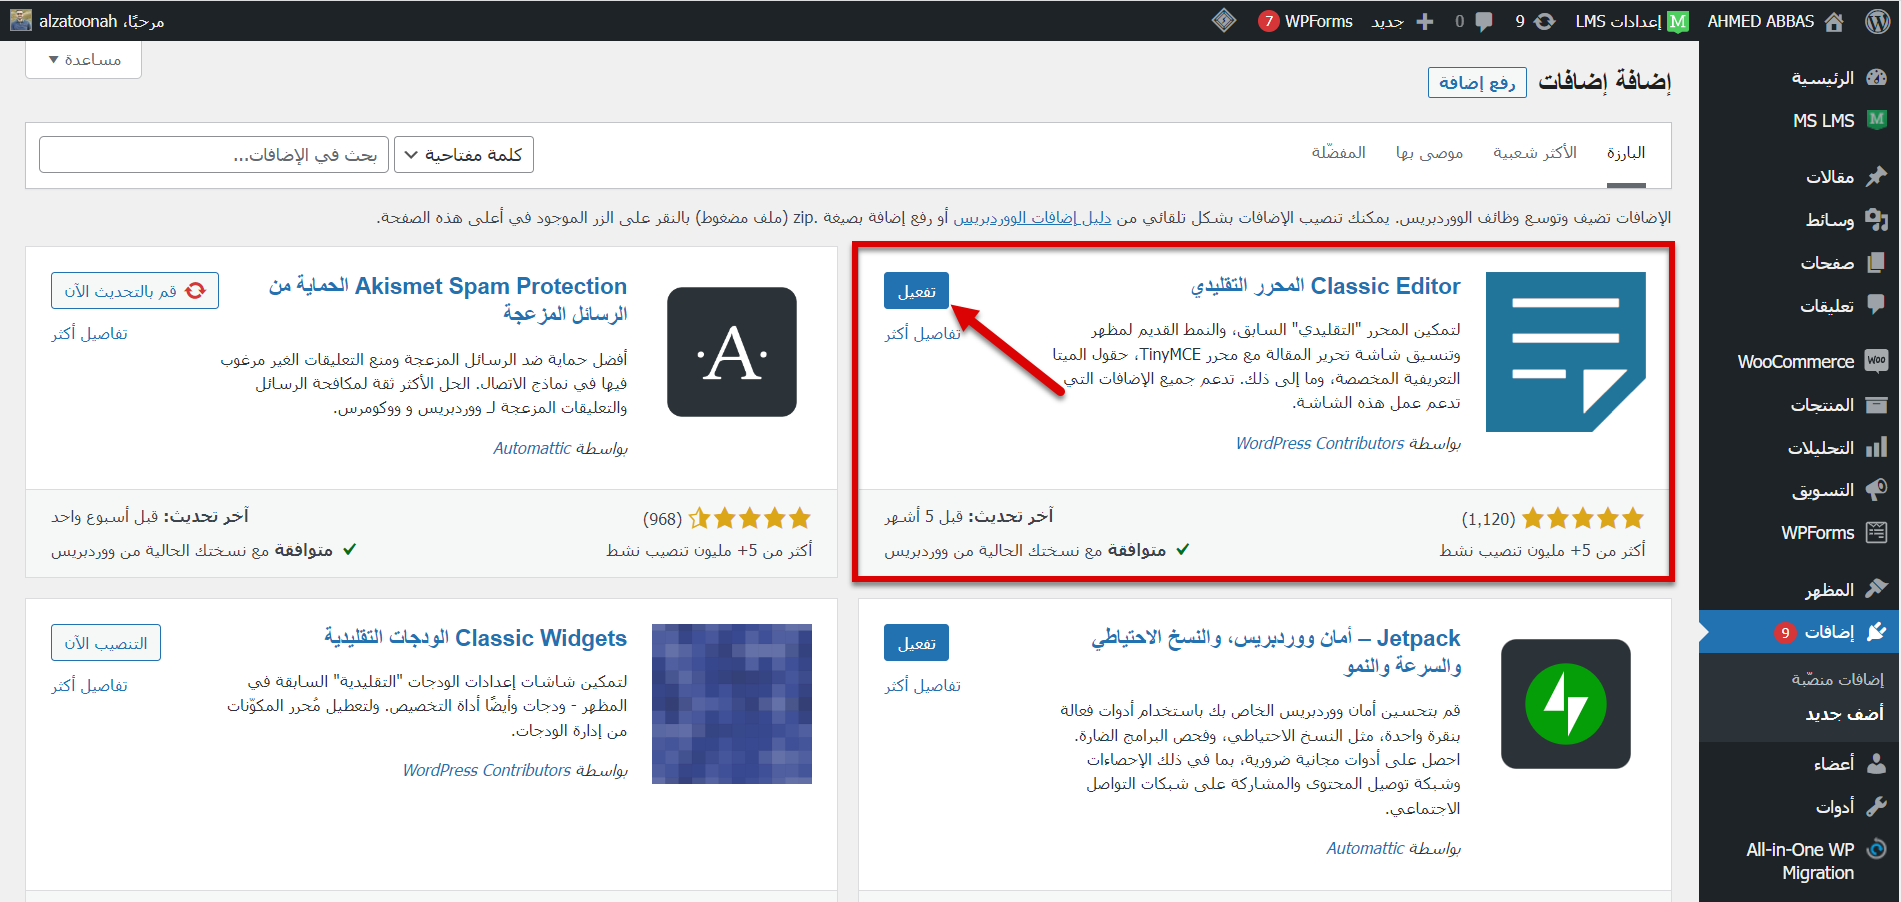Open تفاصيل أكثر link for Classic Widgets
1901x902 pixels.
pos(89,685)
